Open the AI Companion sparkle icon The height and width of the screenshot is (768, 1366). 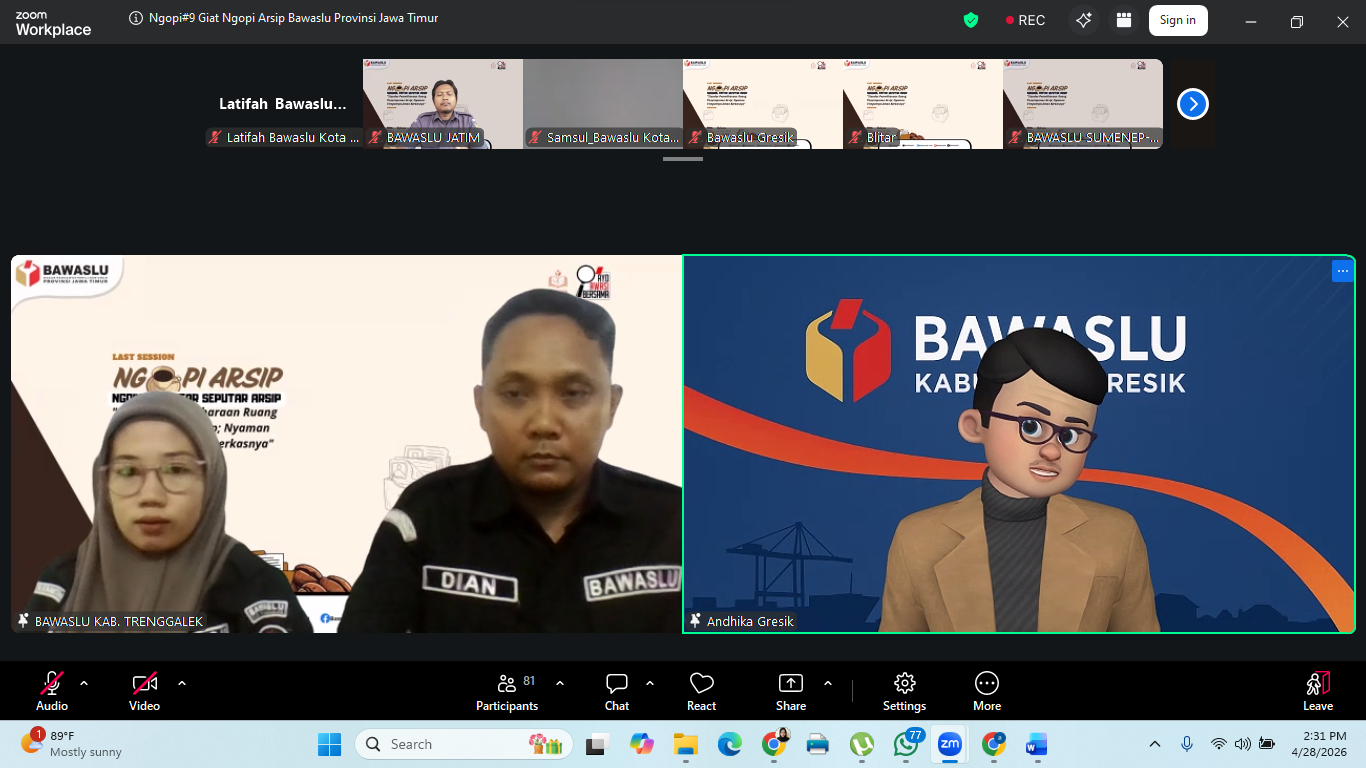(x=1083, y=20)
